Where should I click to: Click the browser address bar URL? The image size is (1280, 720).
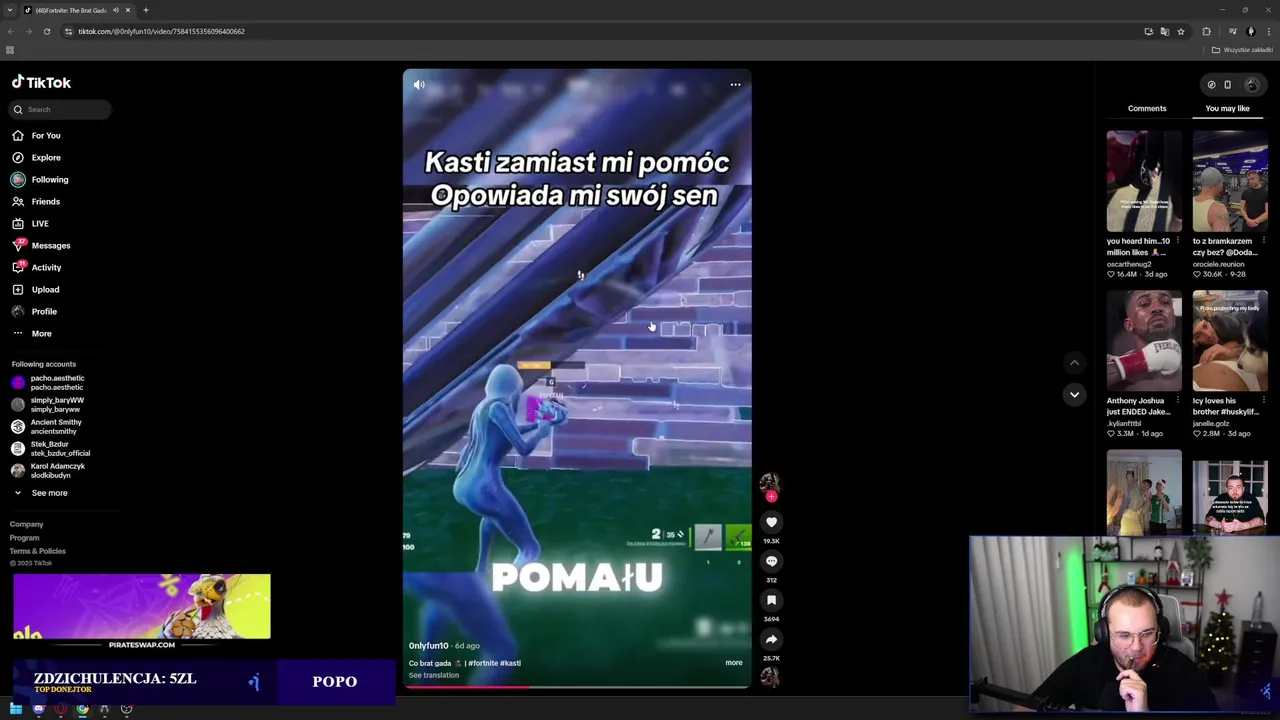point(161,31)
